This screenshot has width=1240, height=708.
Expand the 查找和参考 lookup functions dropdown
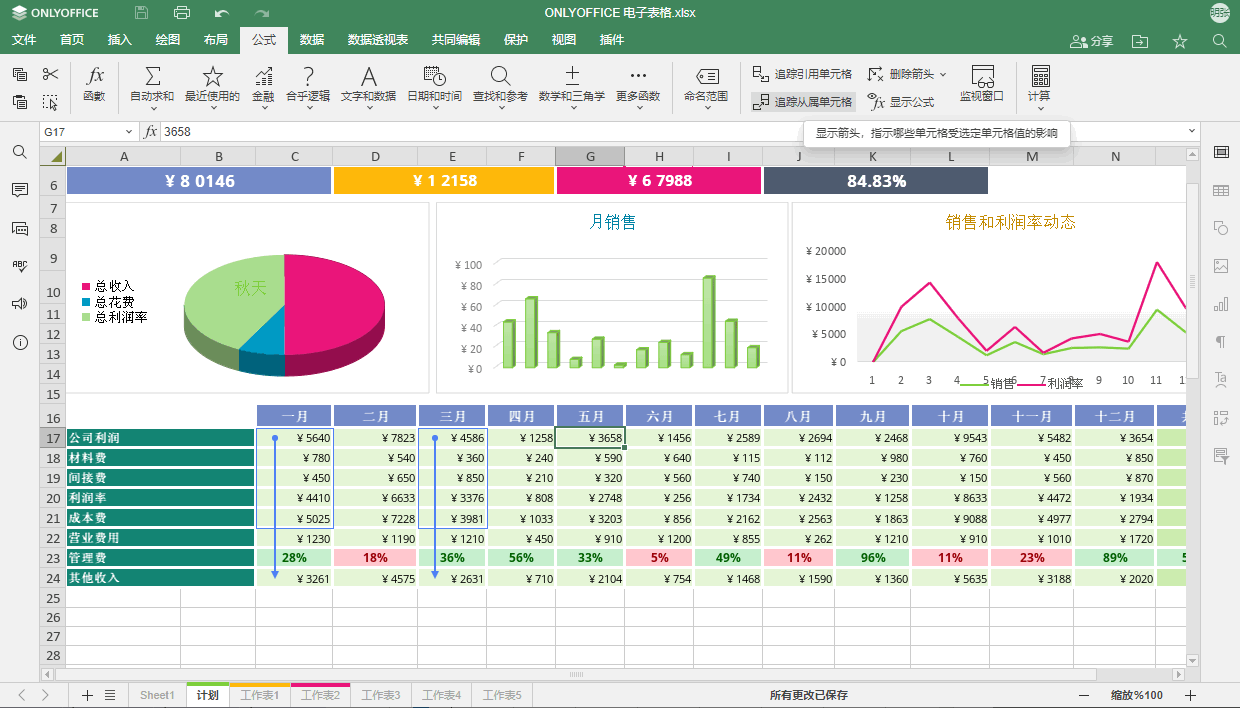pos(500,109)
